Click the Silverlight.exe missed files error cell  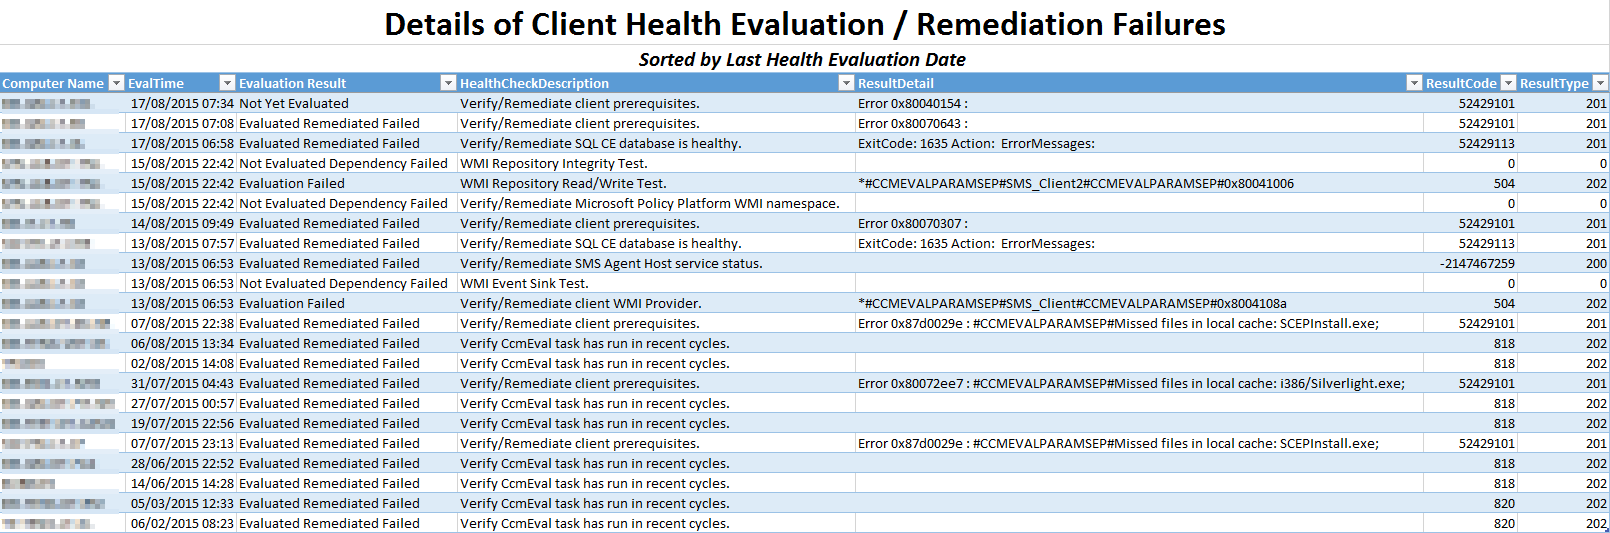tap(1130, 383)
